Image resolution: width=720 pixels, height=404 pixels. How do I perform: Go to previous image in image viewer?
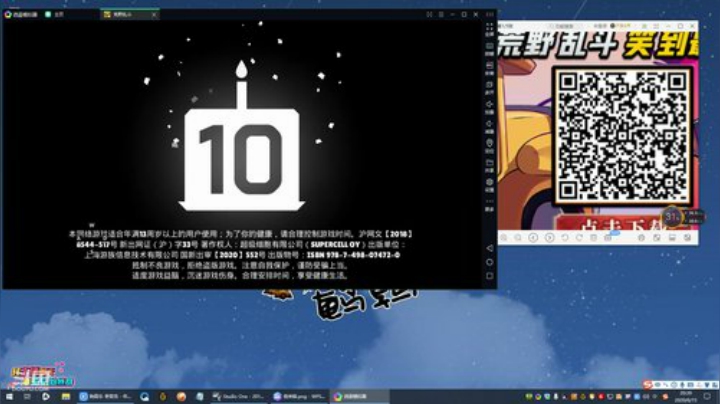click(x=533, y=237)
